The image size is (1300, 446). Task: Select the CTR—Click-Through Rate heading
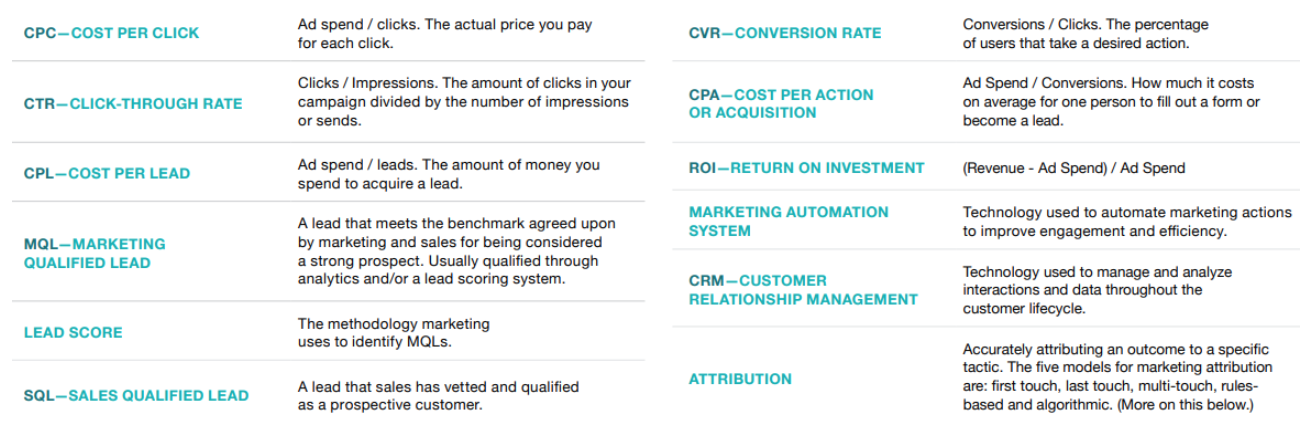pos(133,103)
